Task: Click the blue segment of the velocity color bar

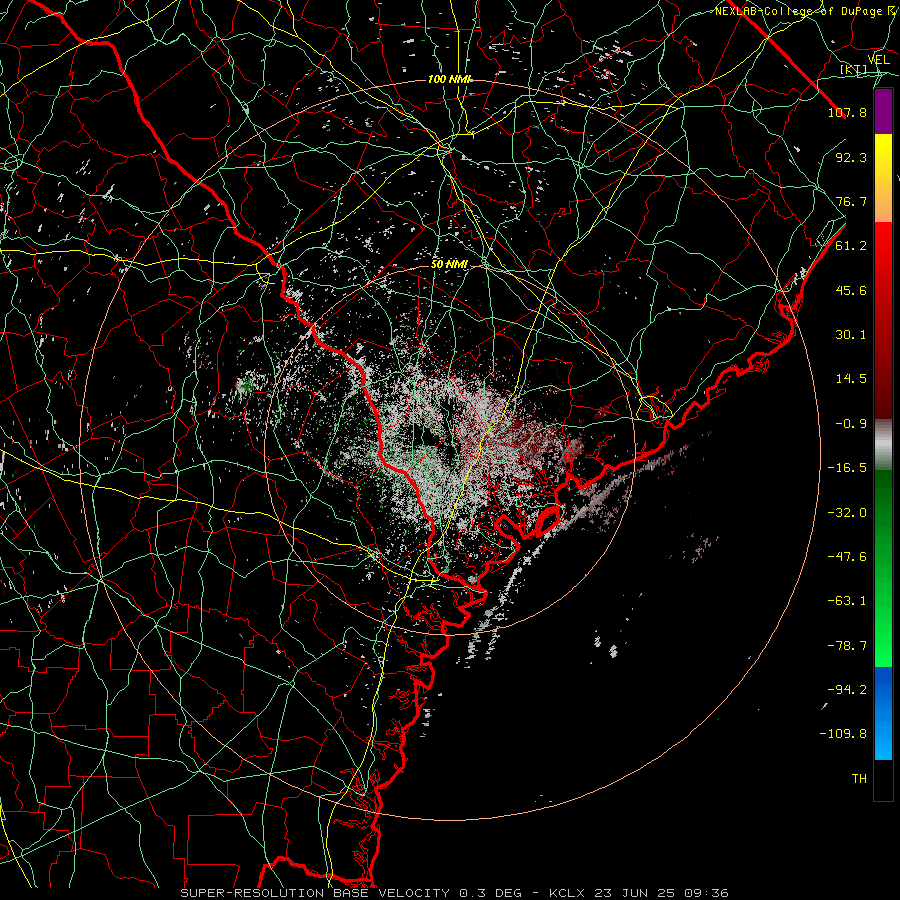Action: click(883, 713)
